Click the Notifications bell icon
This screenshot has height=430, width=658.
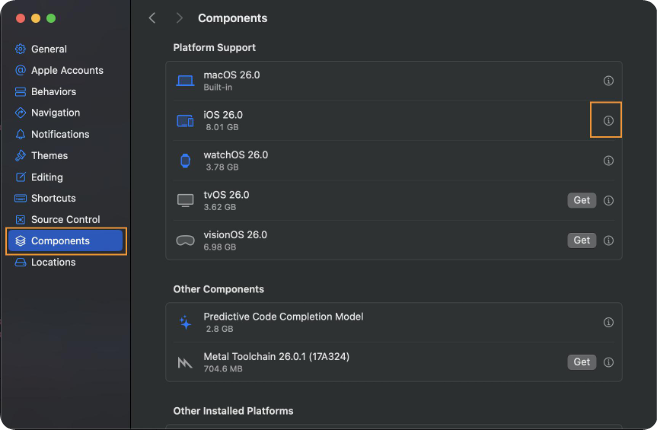click(x=20, y=134)
